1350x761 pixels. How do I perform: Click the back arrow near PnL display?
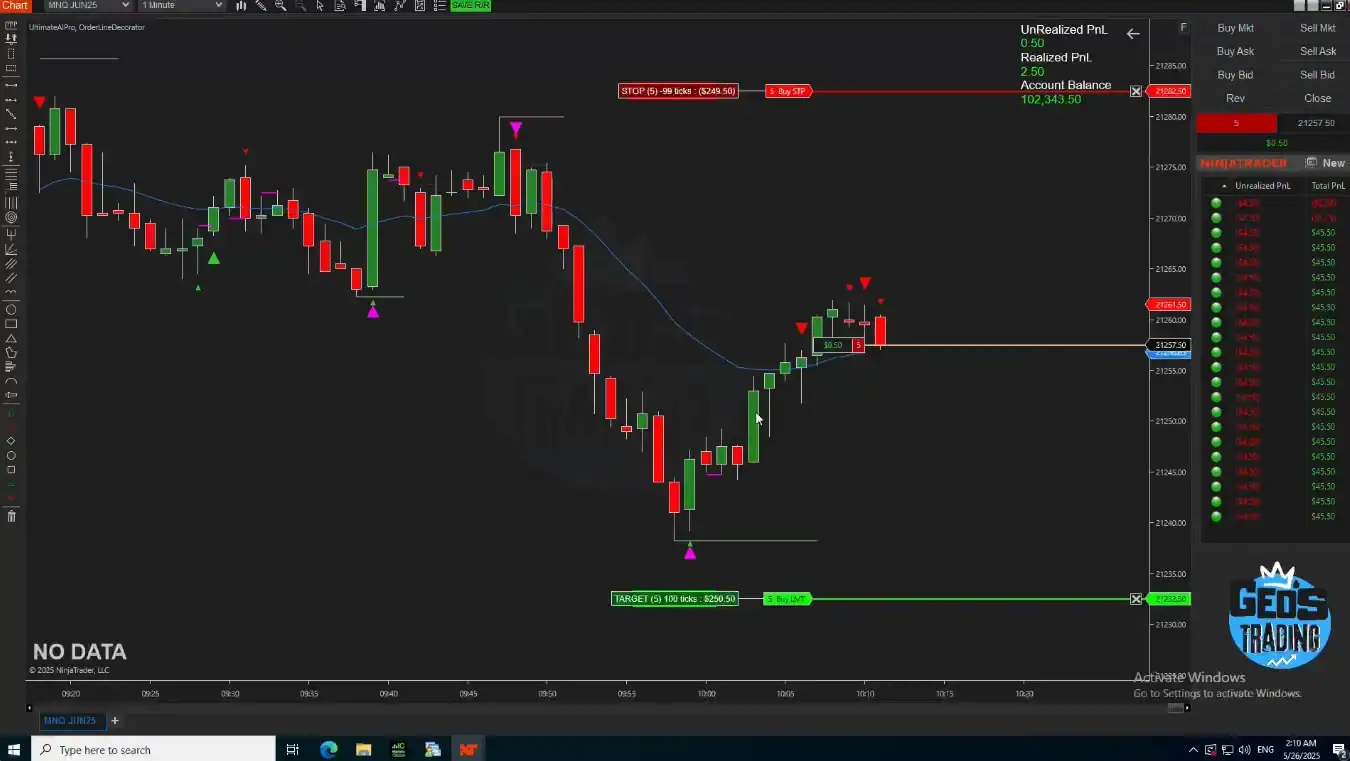click(1132, 34)
